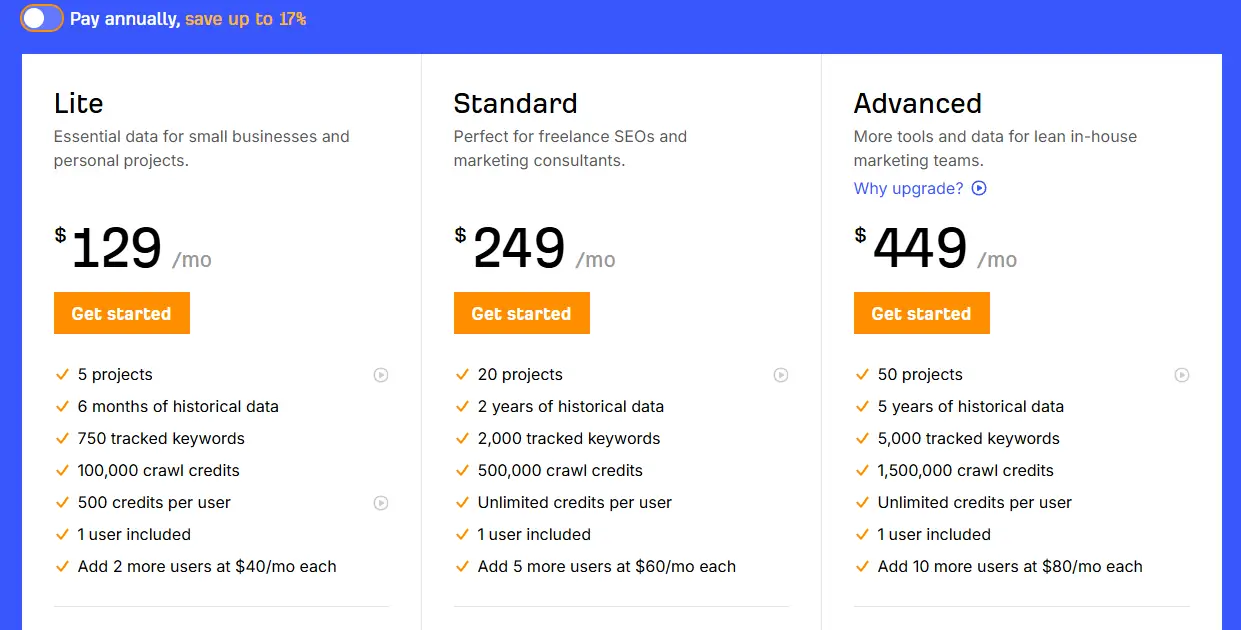The image size is (1241, 630).
Task: Open the video icon next to '500 credits per user'
Action: point(381,503)
